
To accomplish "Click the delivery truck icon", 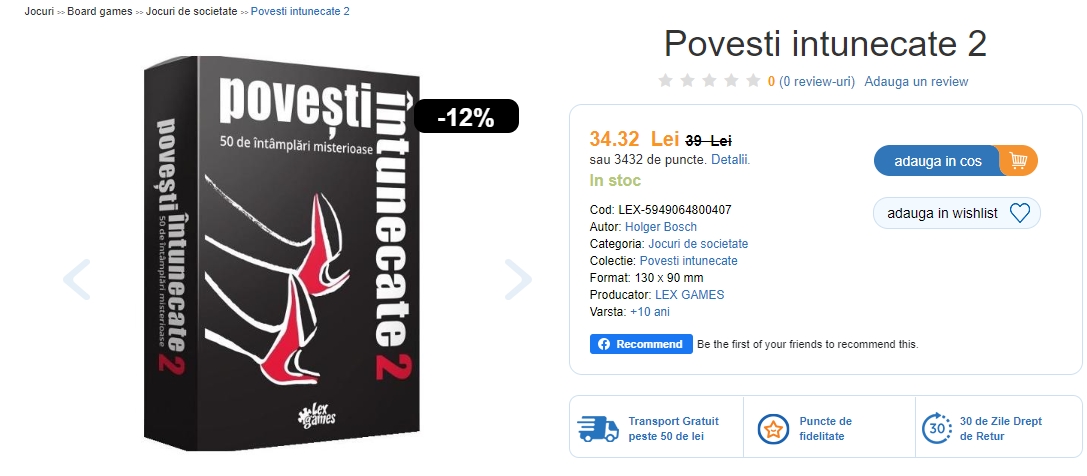I will pyautogui.click(x=598, y=429).
